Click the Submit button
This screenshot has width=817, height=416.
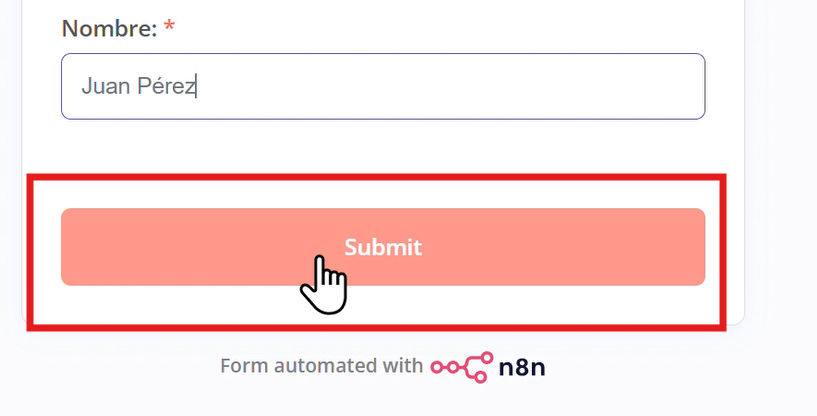click(x=383, y=247)
